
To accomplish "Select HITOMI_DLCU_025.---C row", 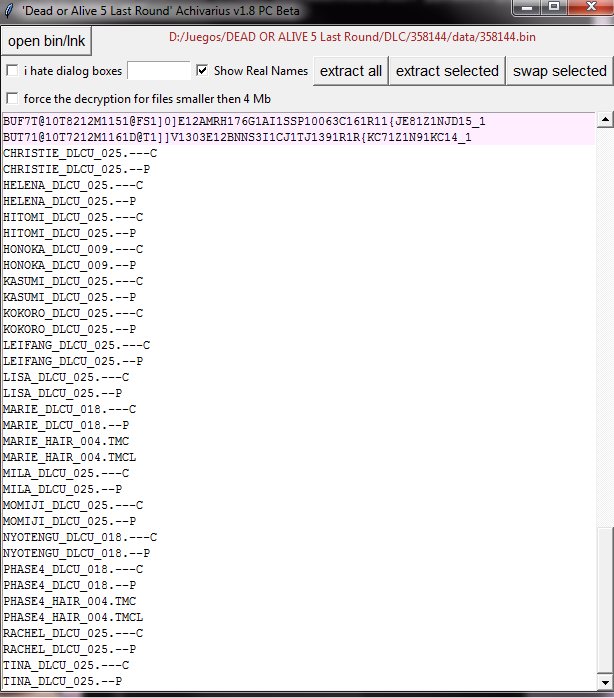I will 298,217.
